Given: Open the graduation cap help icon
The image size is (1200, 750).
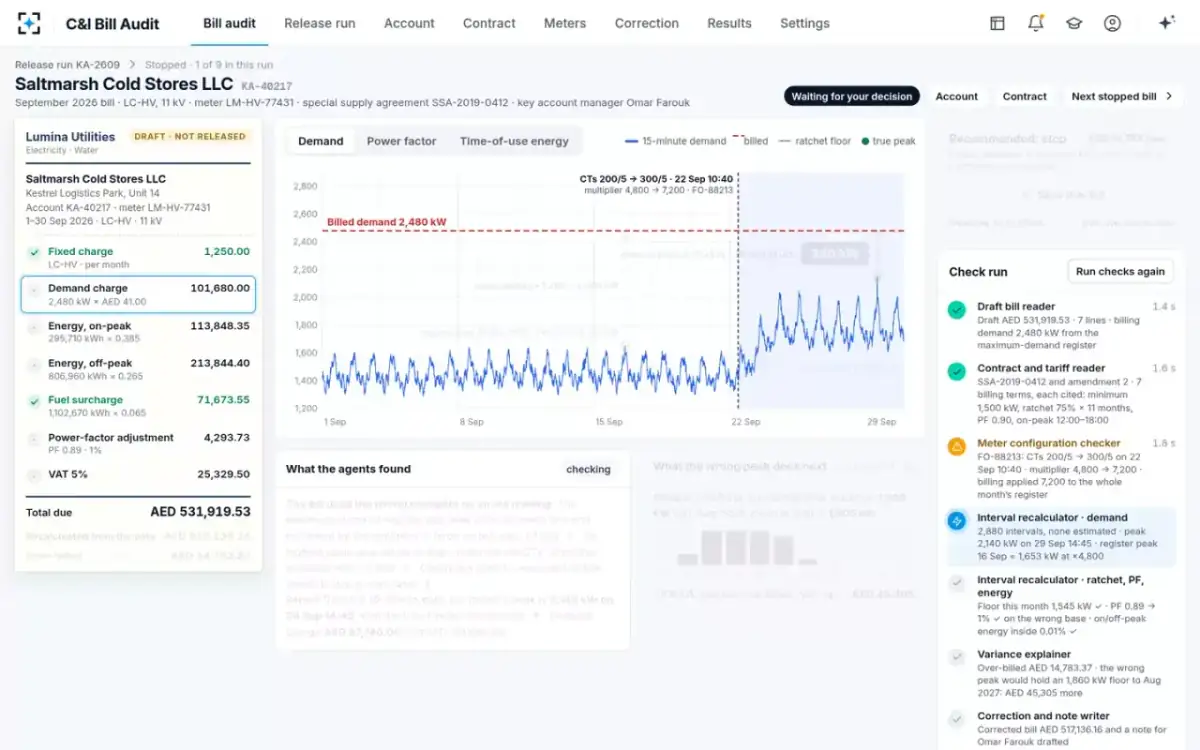Looking at the screenshot, I should (x=1074, y=23).
